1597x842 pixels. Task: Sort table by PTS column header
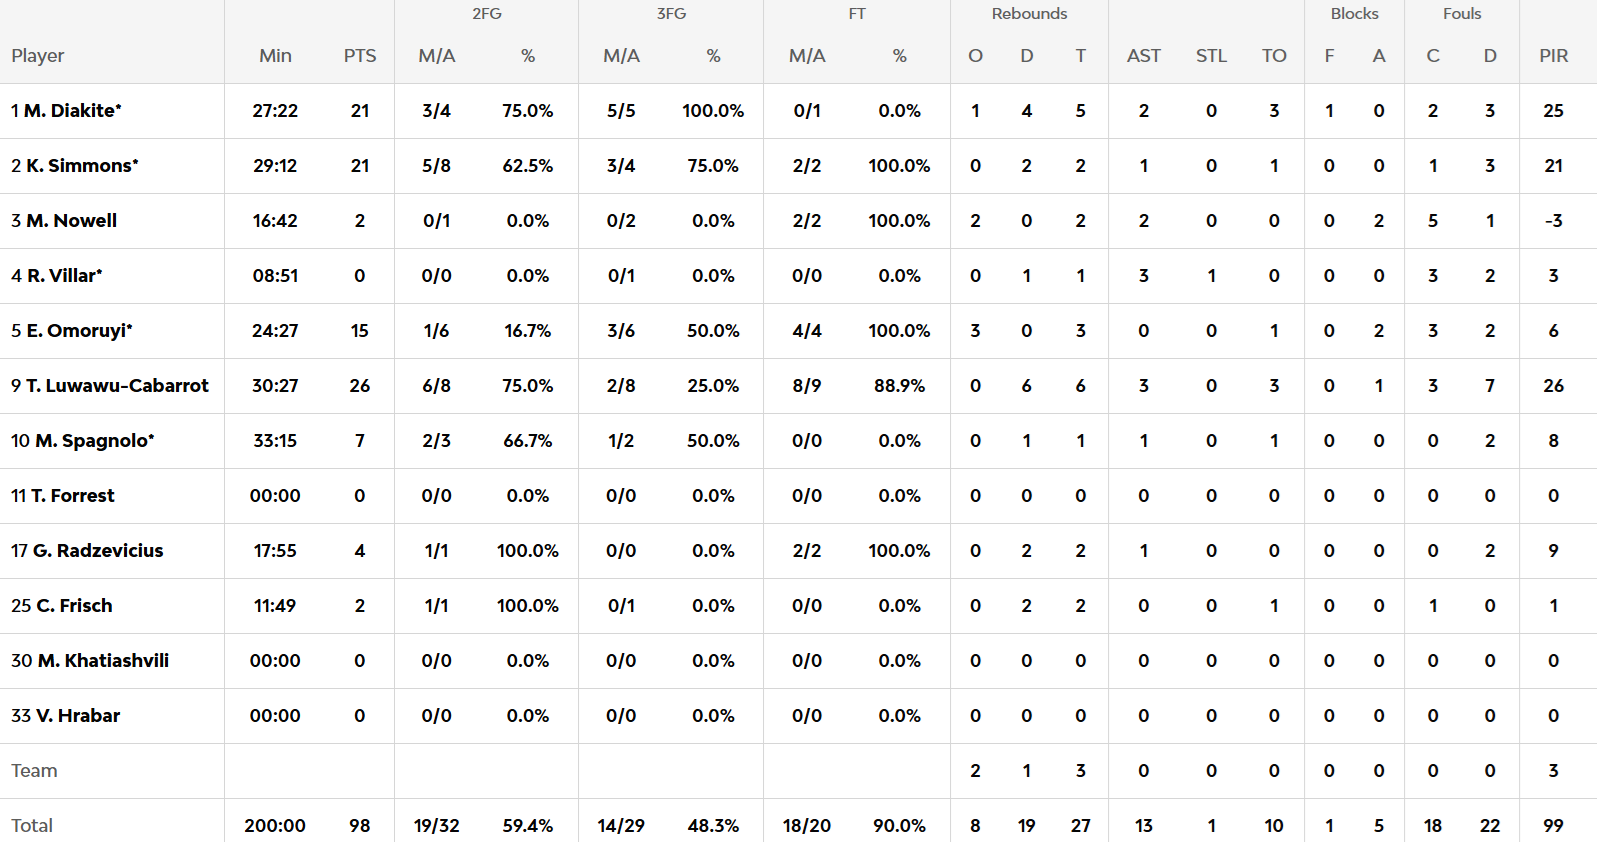[360, 56]
